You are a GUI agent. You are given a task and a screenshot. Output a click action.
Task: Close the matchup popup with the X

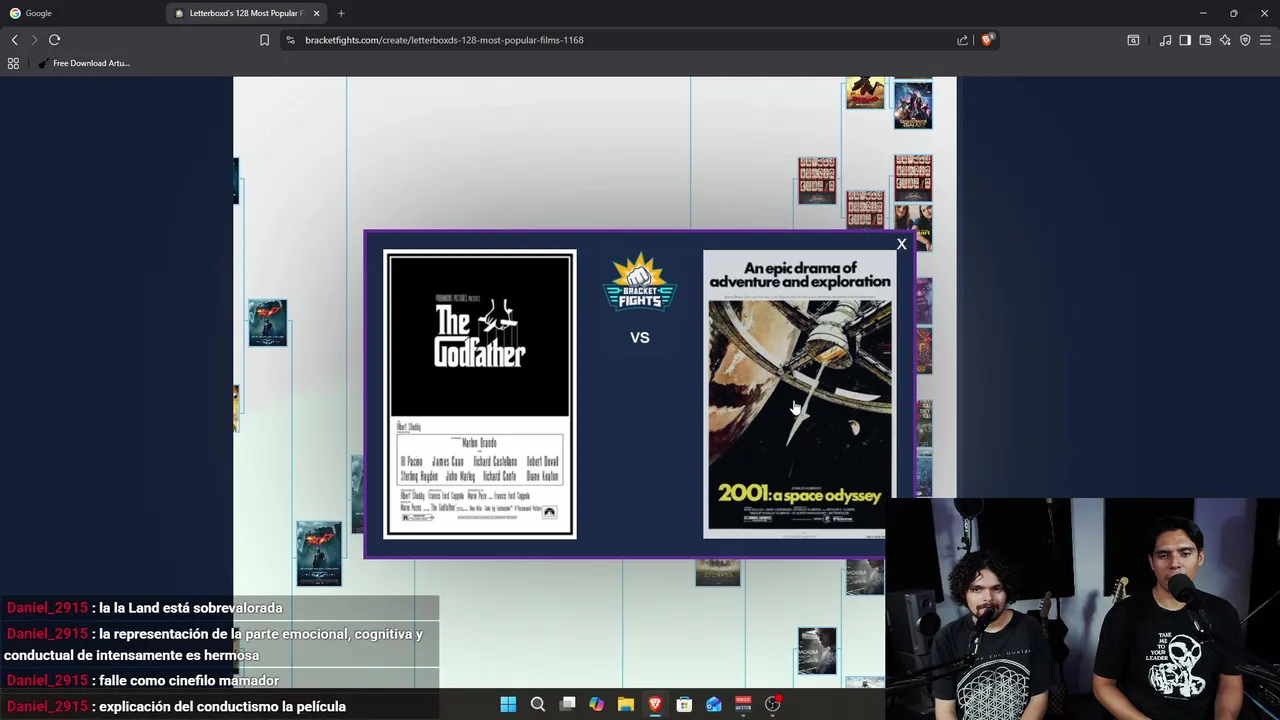(x=901, y=244)
